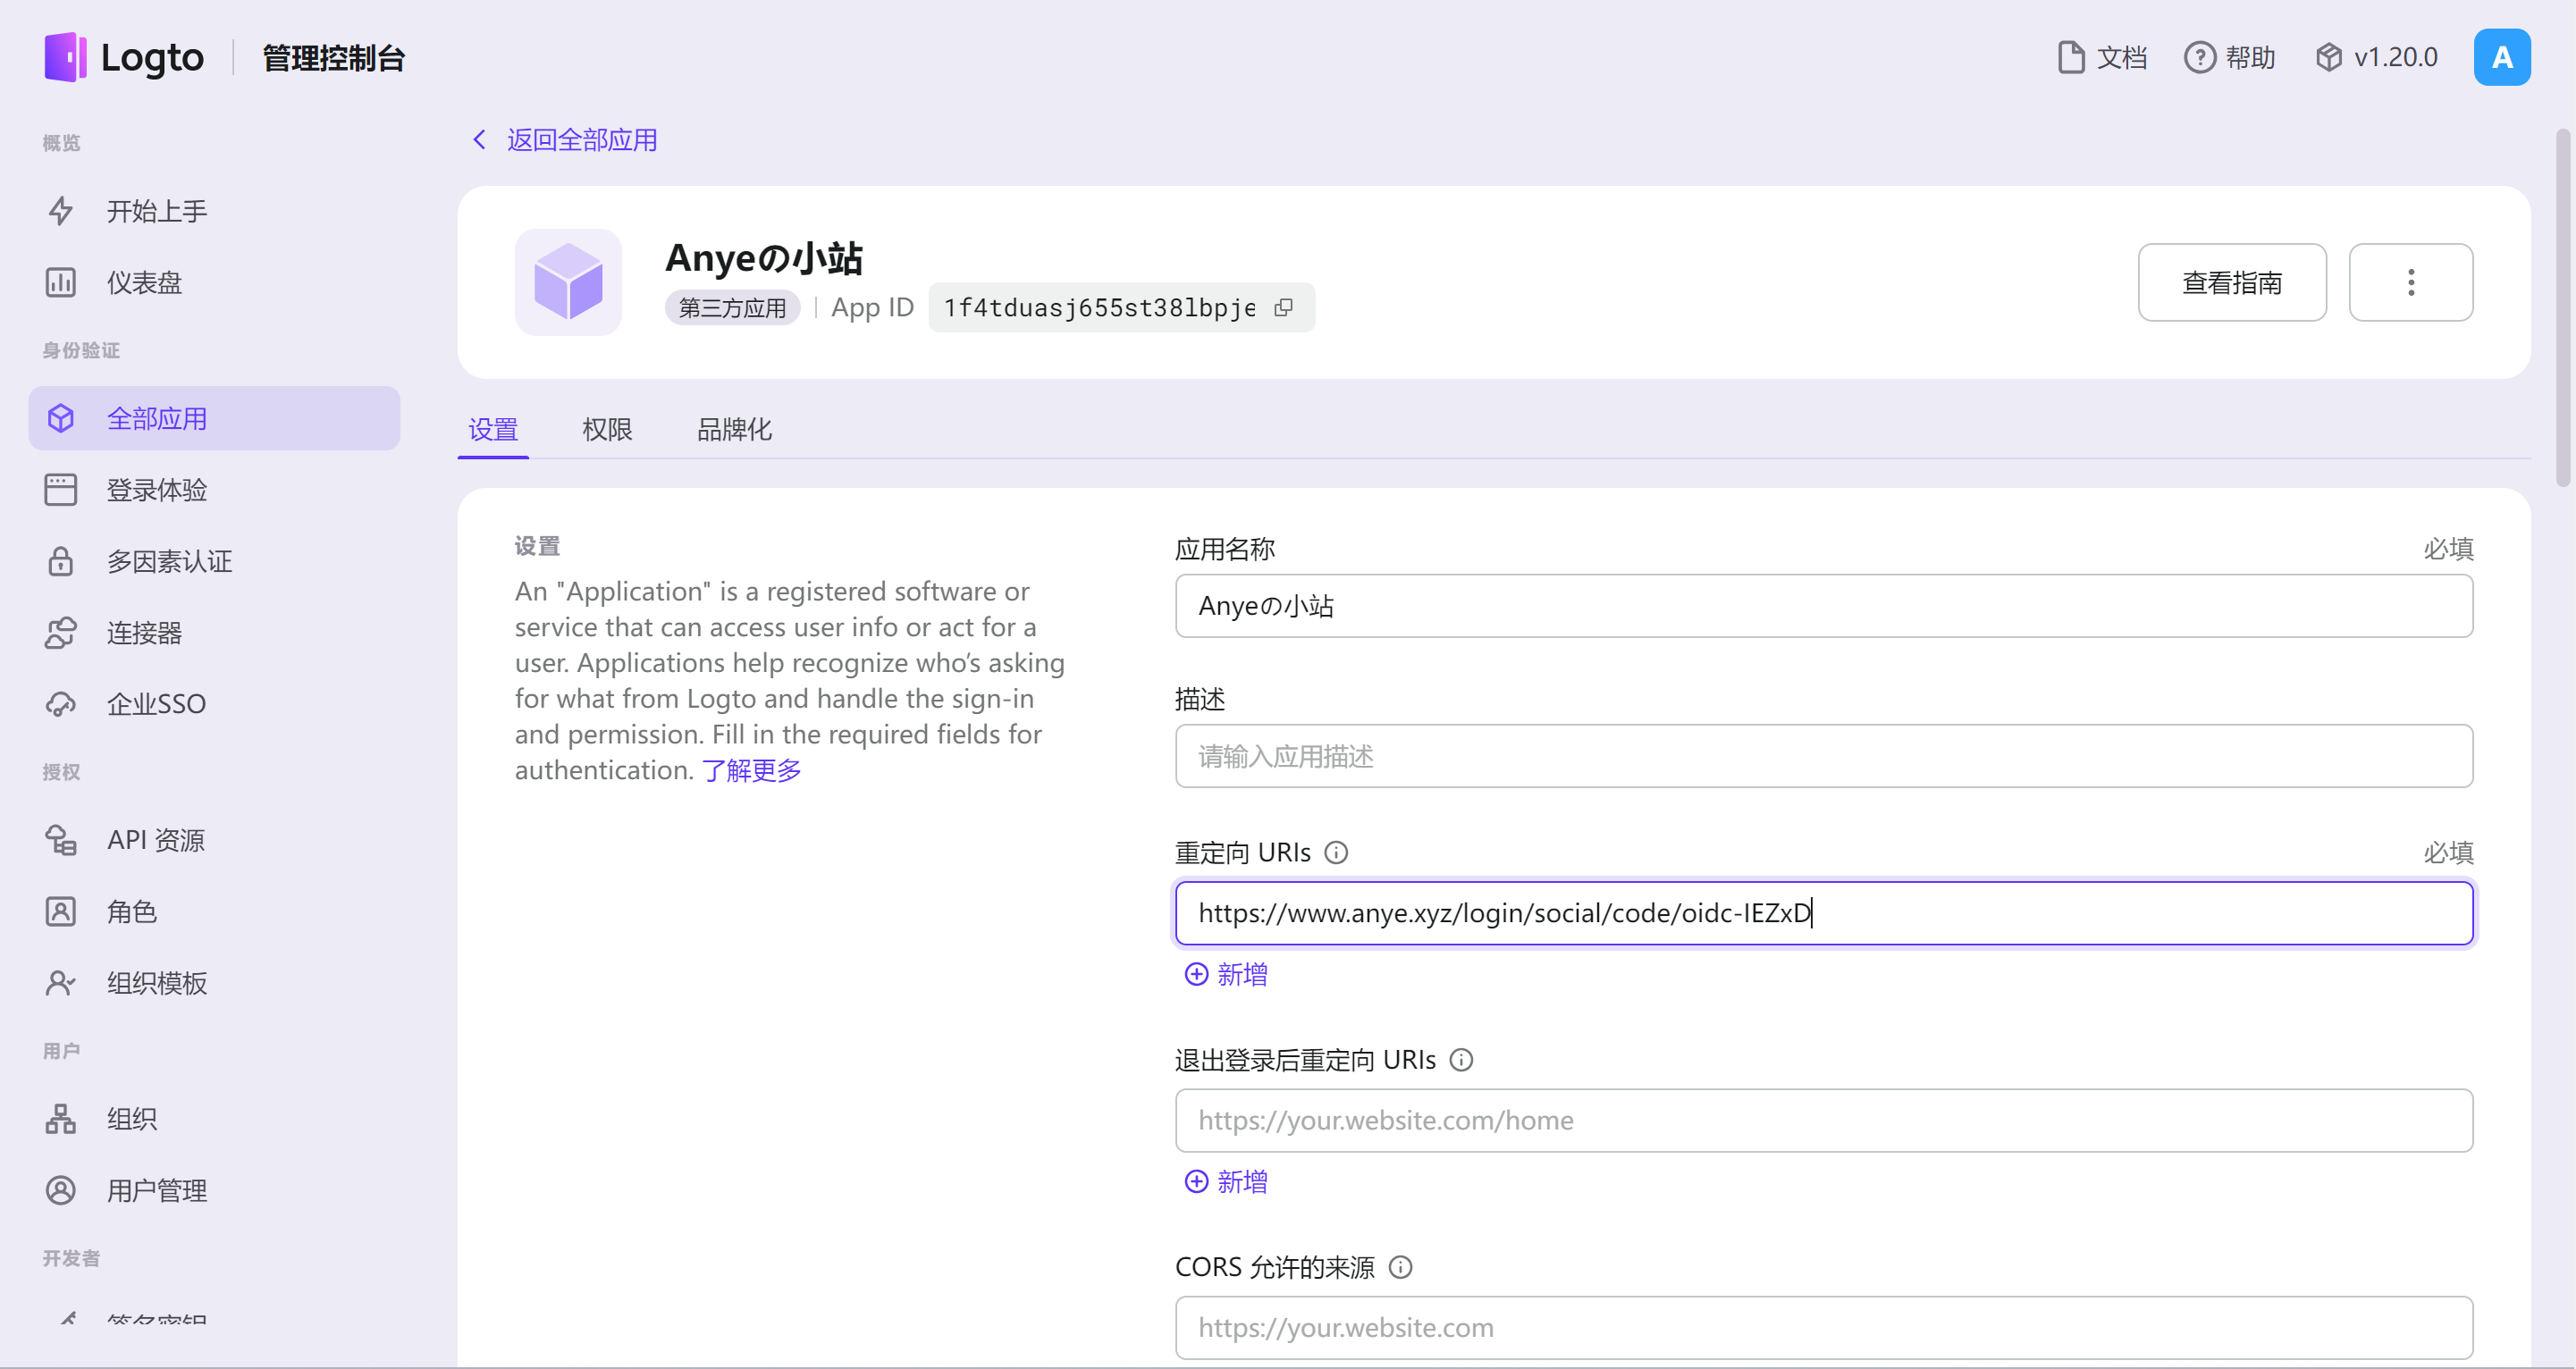Screen dimensions: 2576x1369
Task: Switch to the 权限 tab
Action: (607, 430)
